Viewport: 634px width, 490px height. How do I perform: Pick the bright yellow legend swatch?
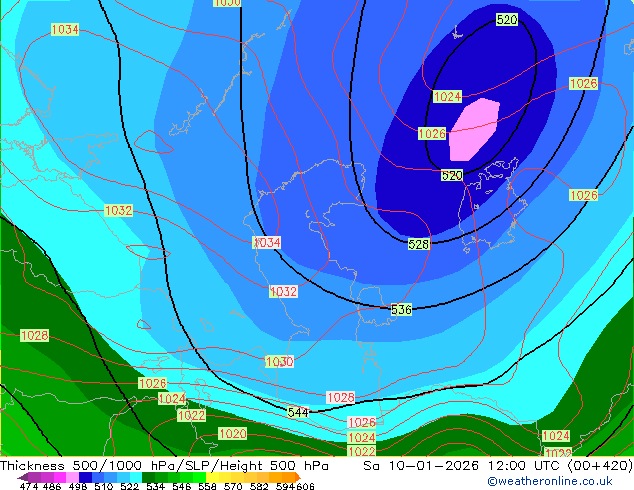(x=212, y=477)
